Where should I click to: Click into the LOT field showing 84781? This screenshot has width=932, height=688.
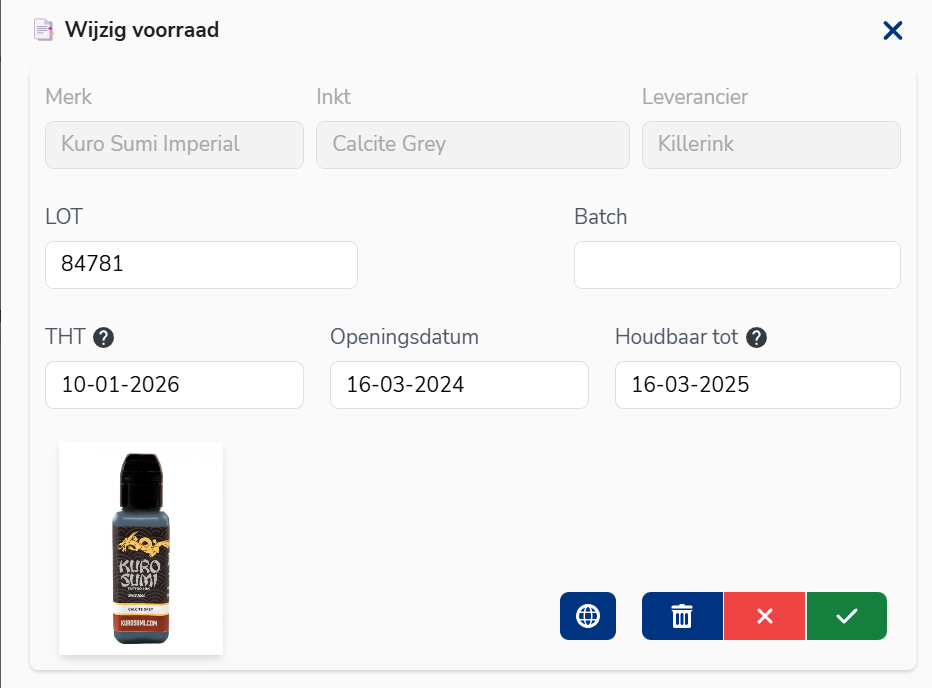click(201, 265)
